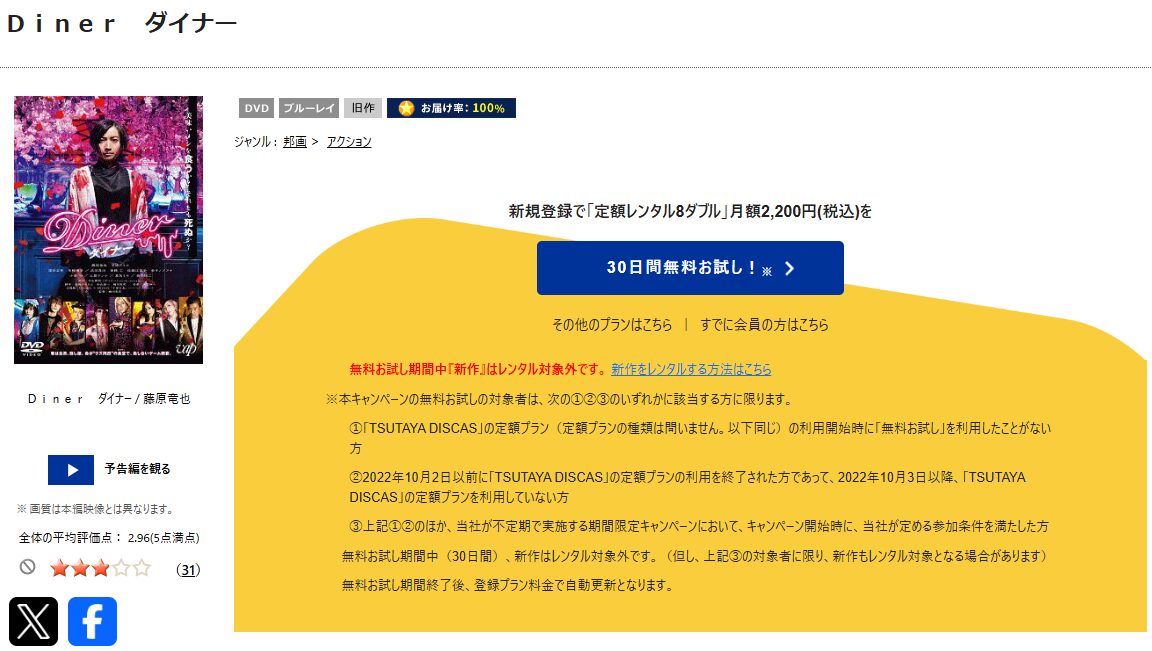Select the 旧作 label
The height and width of the screenshot is (651, 1152).
tap(362, 106)
